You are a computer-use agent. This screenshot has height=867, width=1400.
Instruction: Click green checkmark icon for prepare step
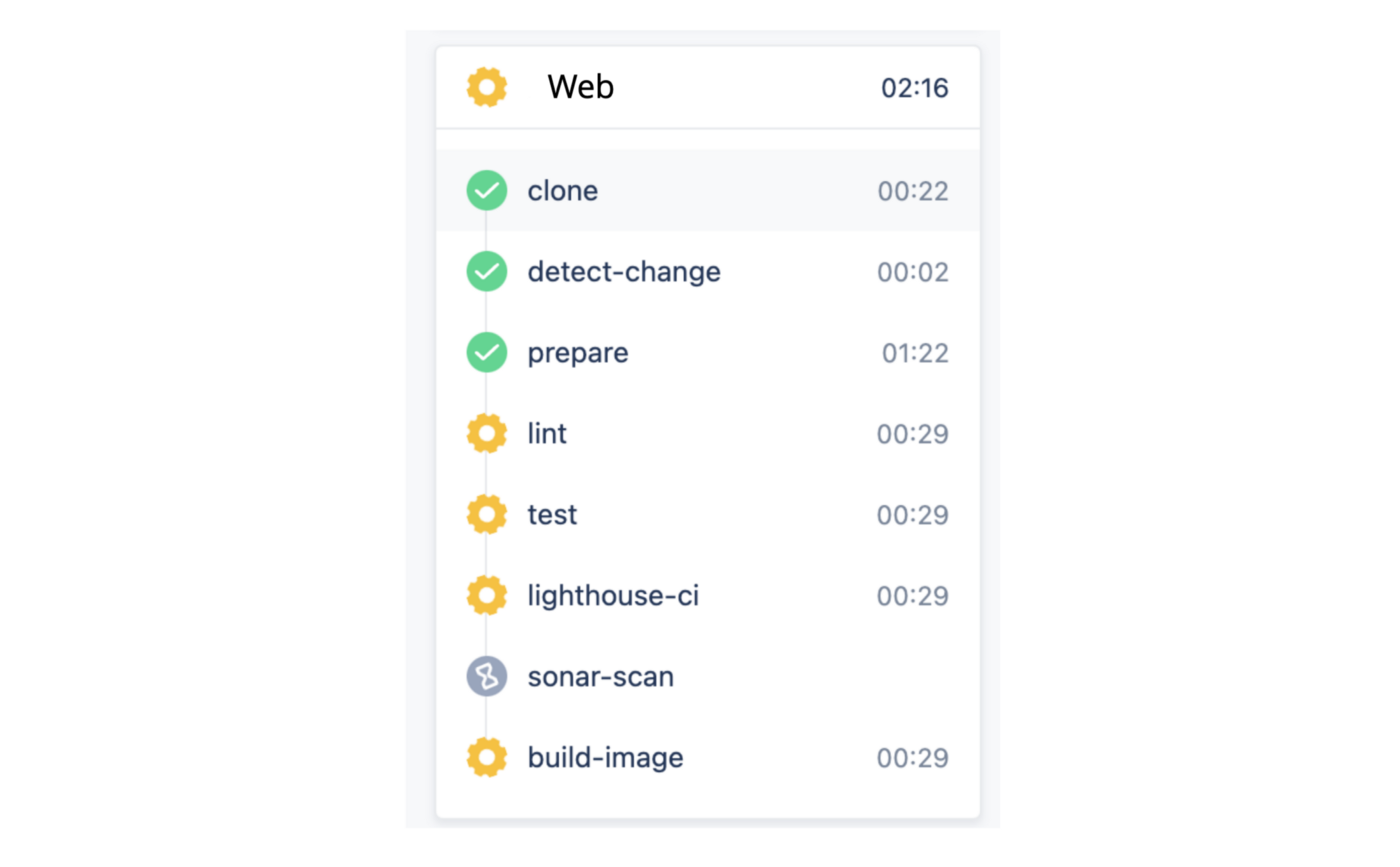[487, 353]
